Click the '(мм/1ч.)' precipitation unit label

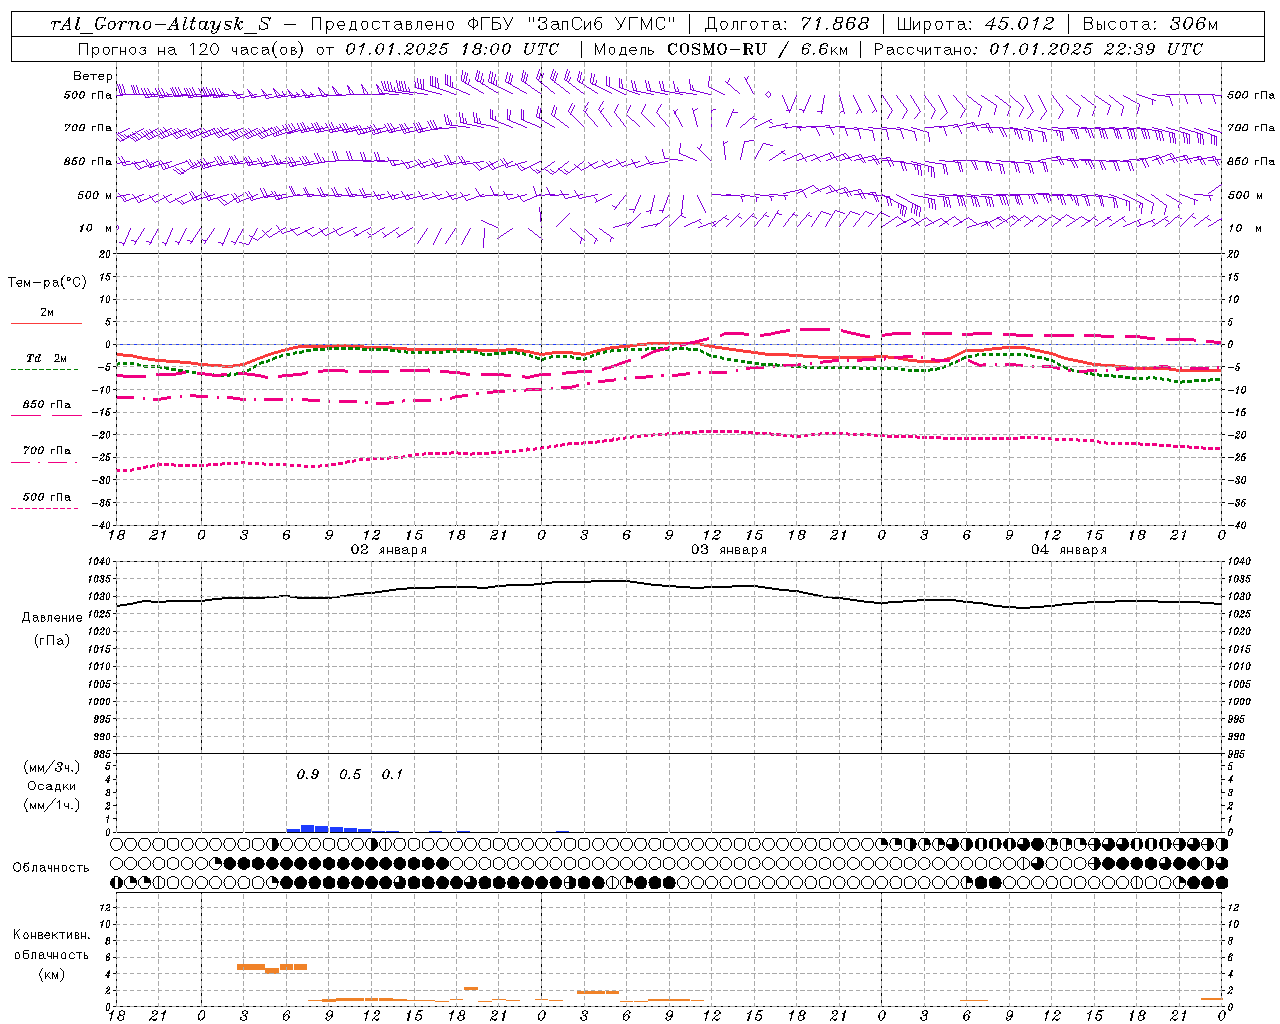(52, 805)
